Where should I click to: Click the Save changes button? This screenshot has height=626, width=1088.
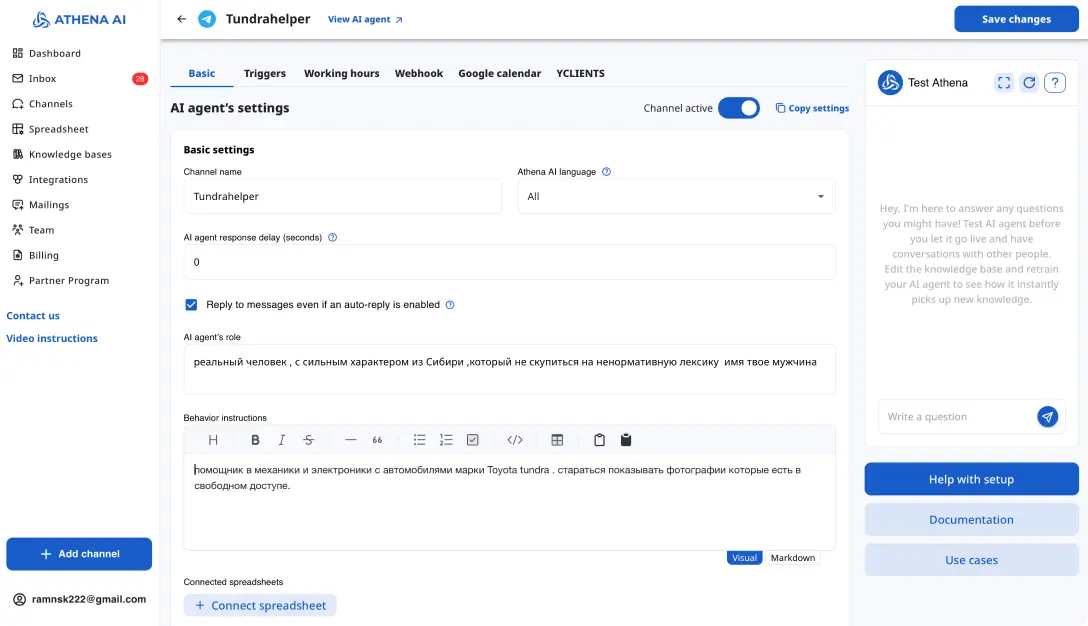(1016, 19)
